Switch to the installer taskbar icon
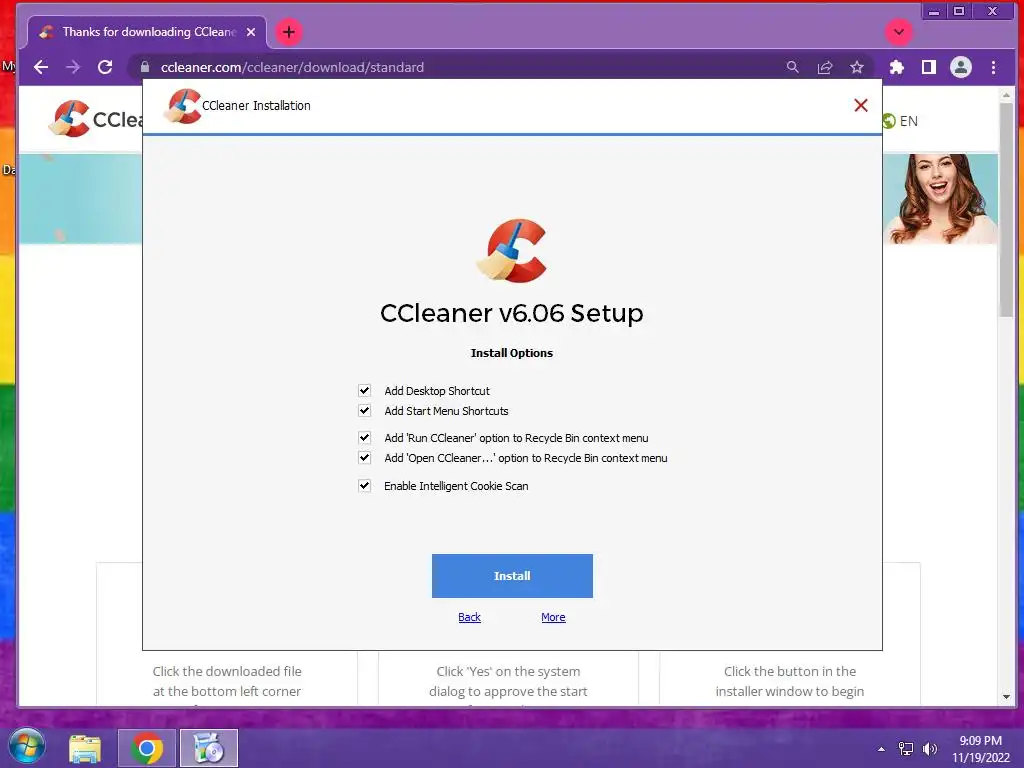 tap(209, 748)
